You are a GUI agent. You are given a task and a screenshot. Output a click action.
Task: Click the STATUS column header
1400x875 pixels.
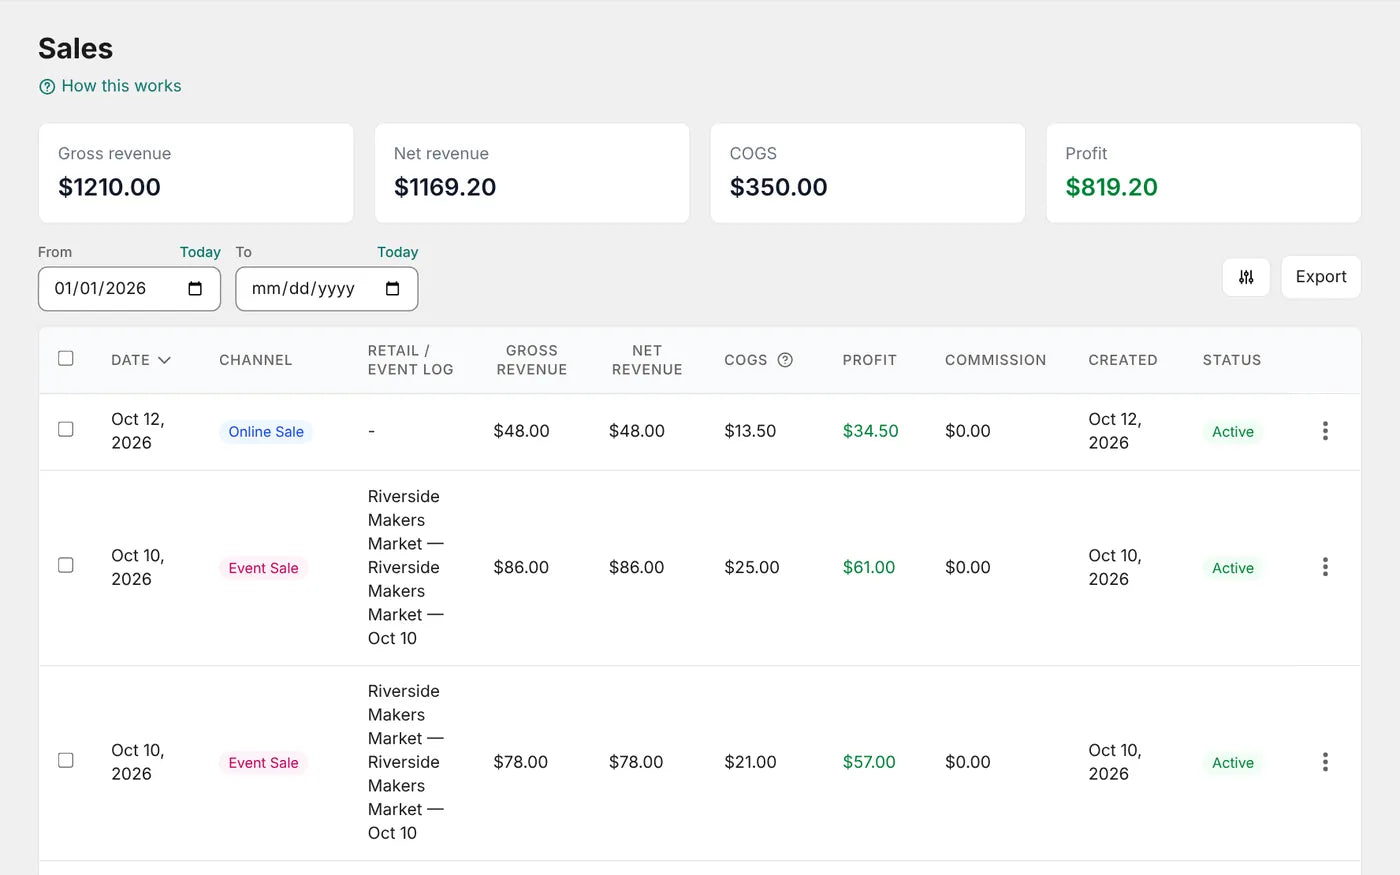[1232, 360]
